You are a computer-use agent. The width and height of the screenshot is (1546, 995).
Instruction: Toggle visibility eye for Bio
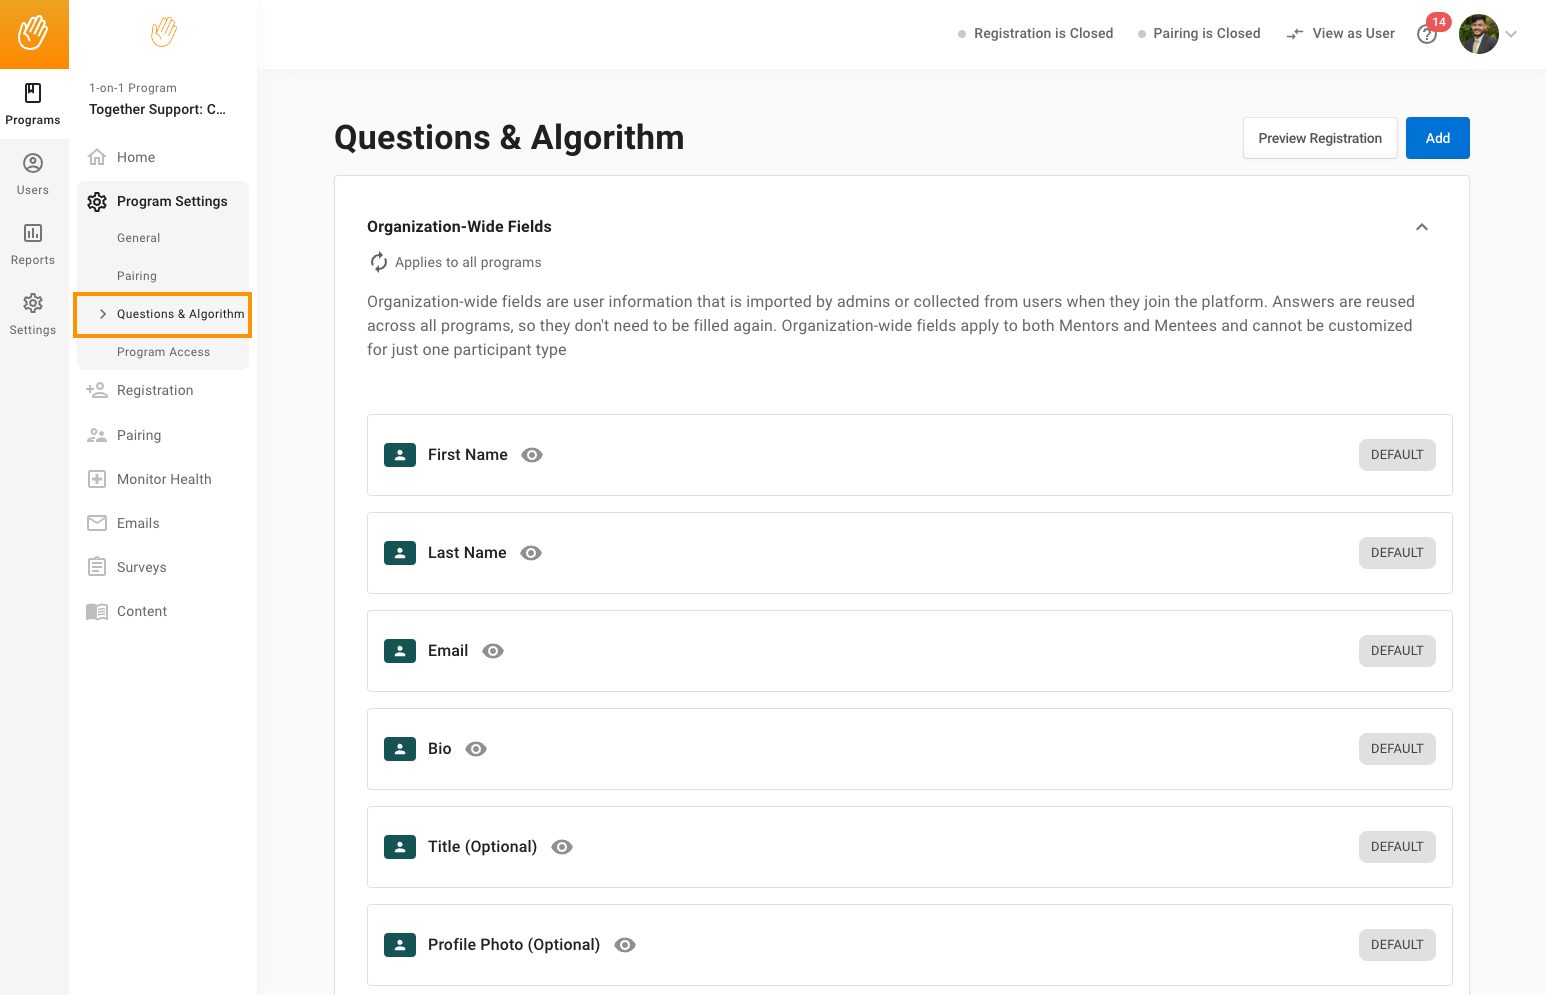click(476, 749)
